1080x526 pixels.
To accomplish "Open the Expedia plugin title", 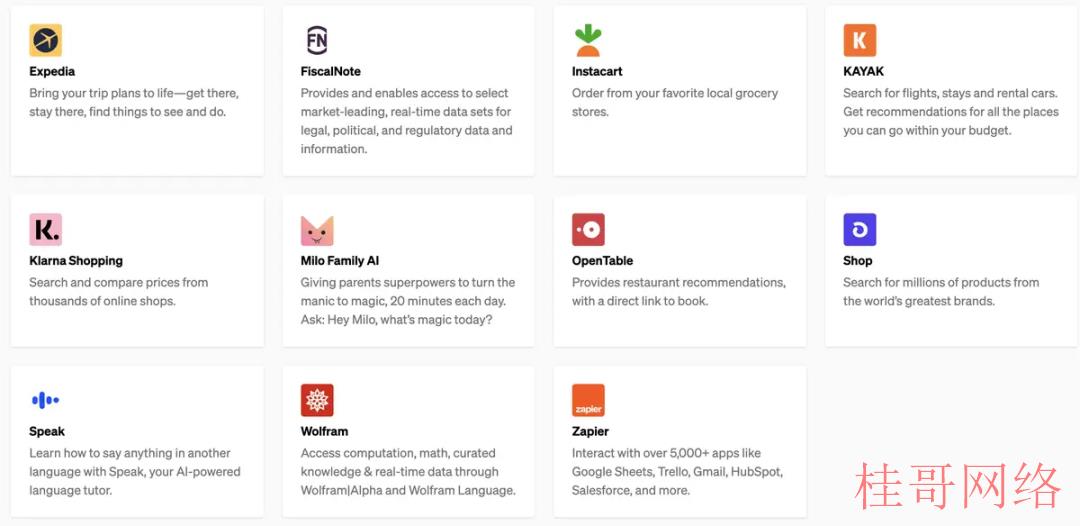I will tap(52, 72).
